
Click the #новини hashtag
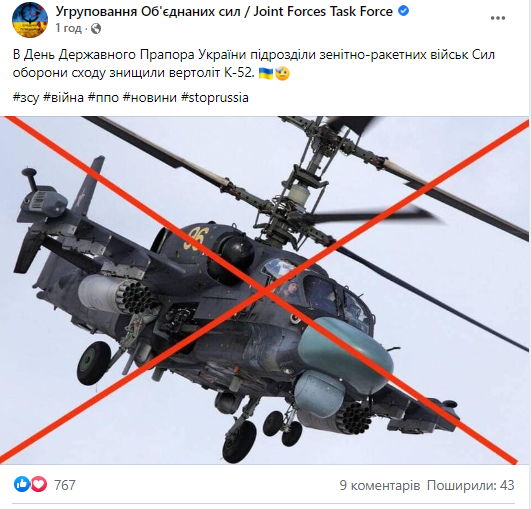click(150, 98)
